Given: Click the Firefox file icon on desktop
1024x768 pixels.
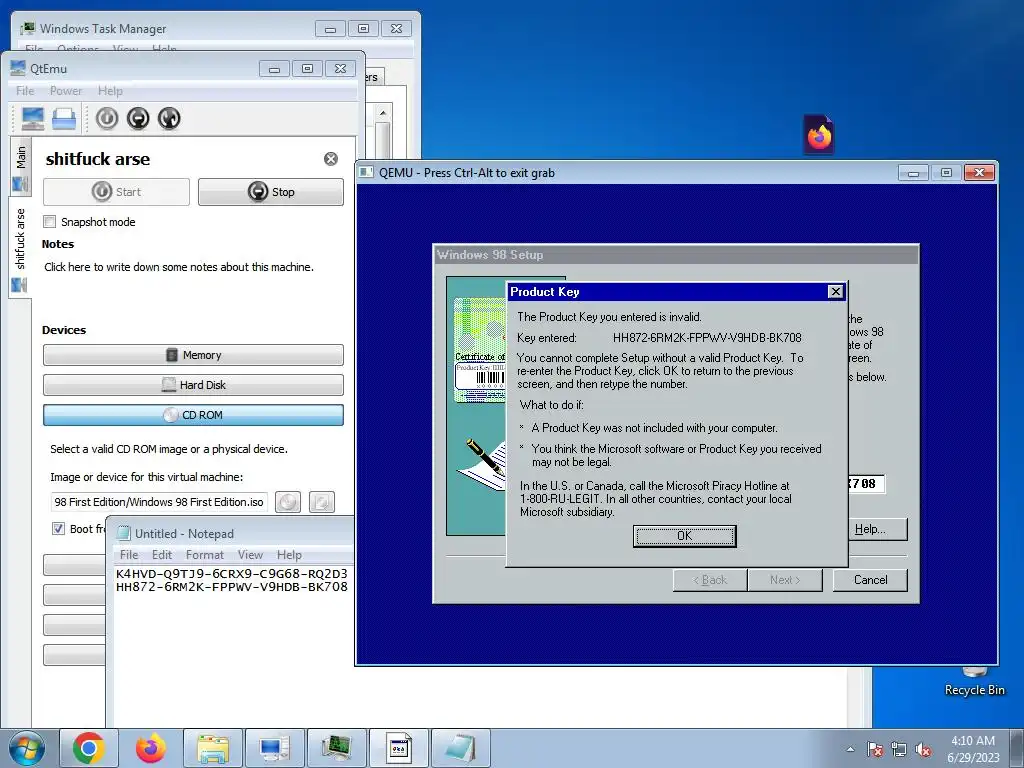Looking at the screenshot, I should point(819,134).
